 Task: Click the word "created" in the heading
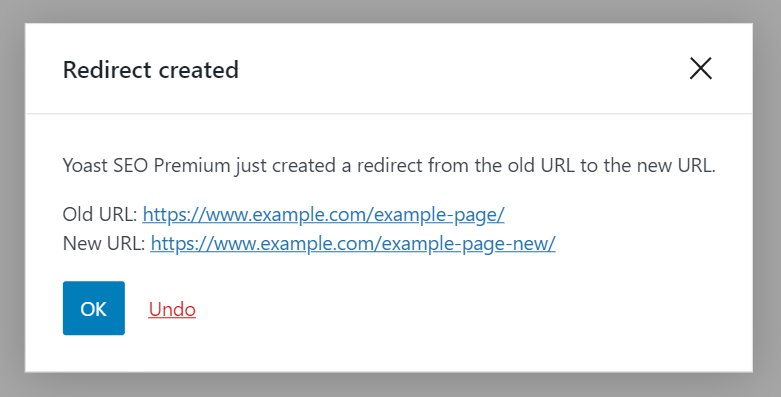point(199,70)
